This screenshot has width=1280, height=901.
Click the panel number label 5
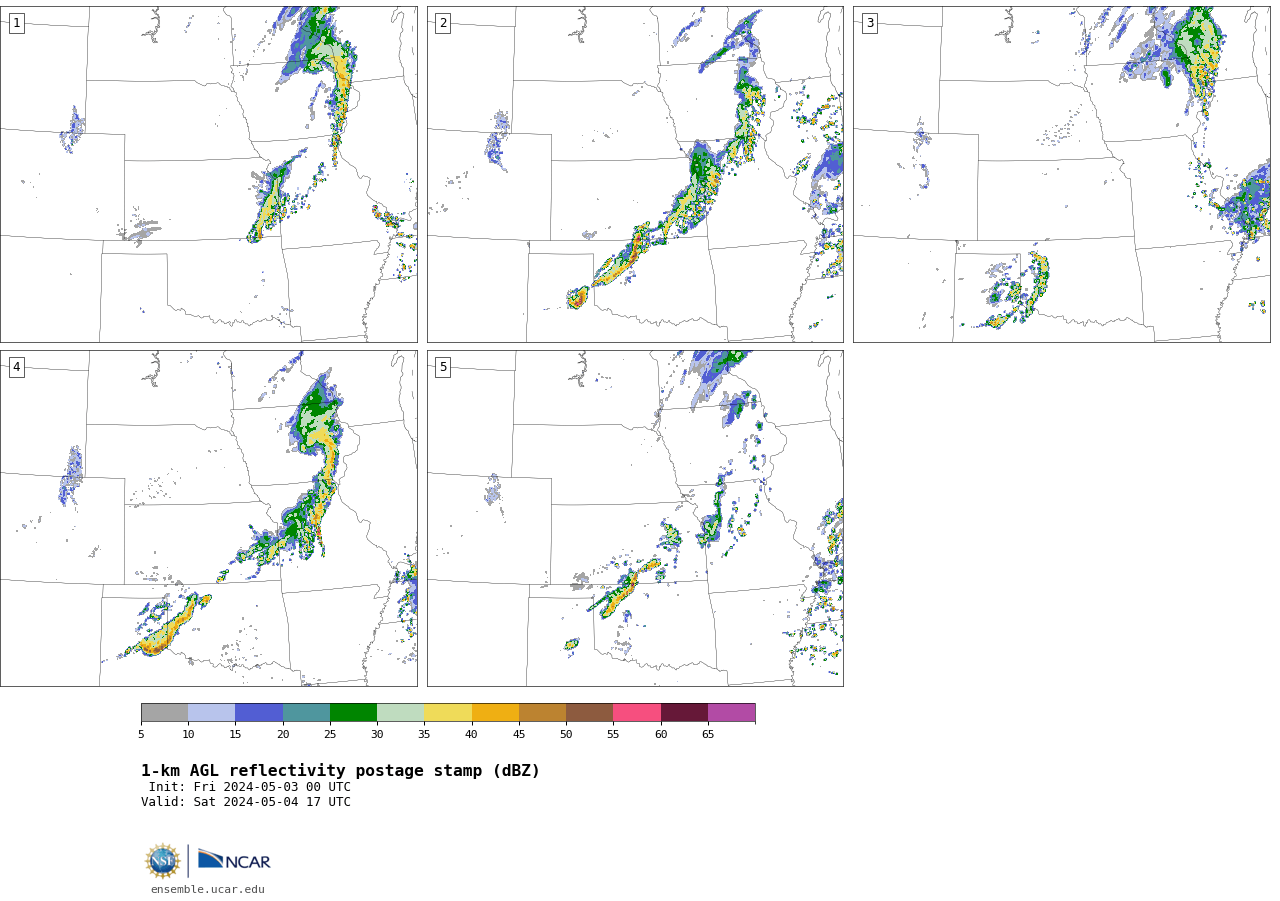pyautogui.click(x=443, y=367)
